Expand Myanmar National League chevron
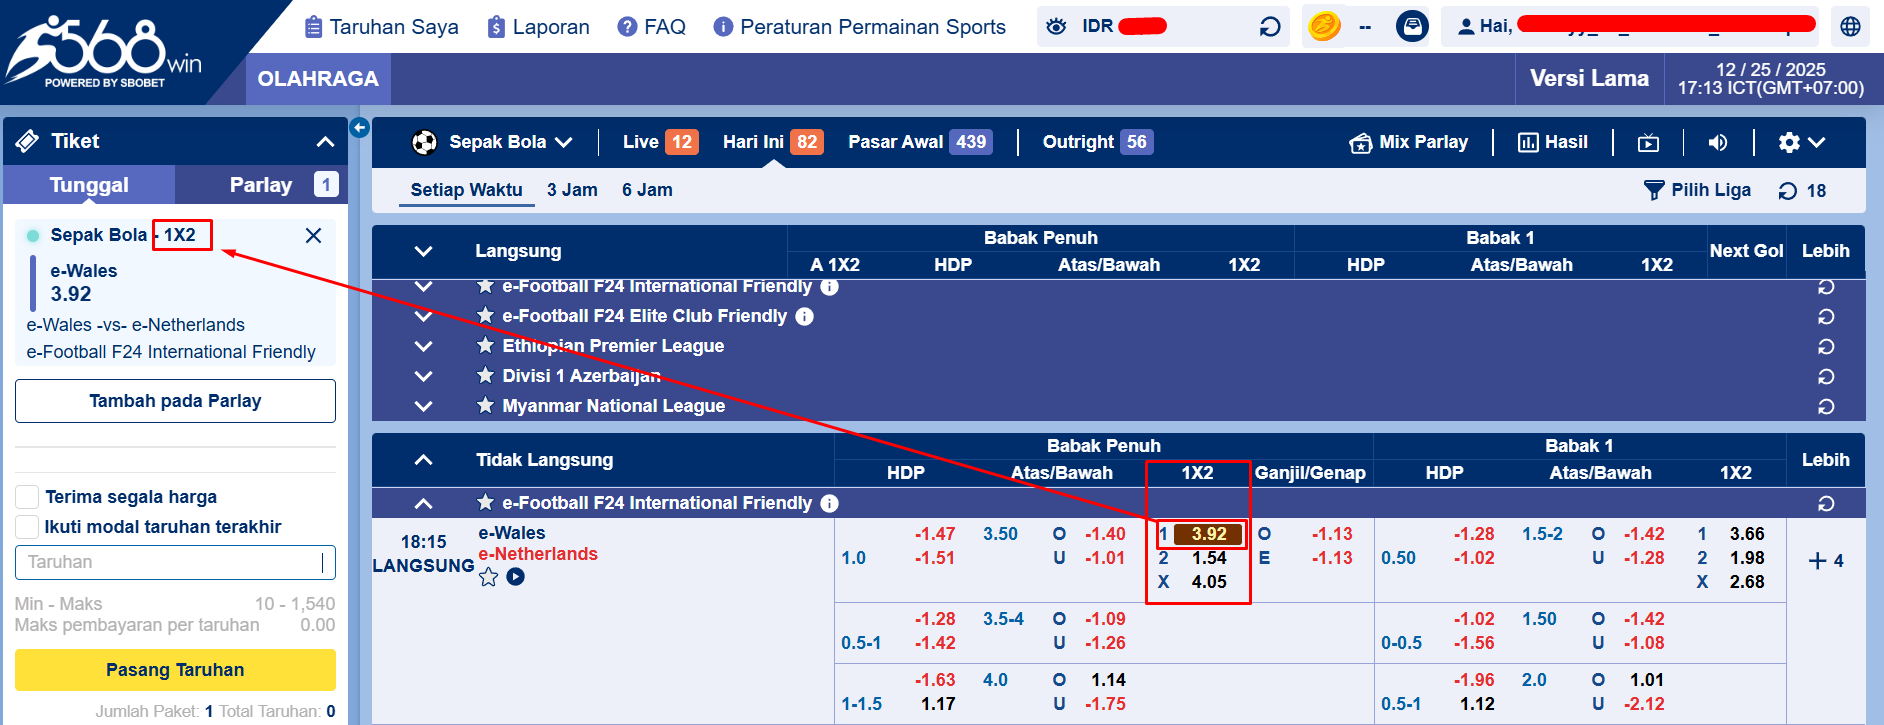Image resolution: width=1884 pixels, height=725 pixels. pos(423,406)
